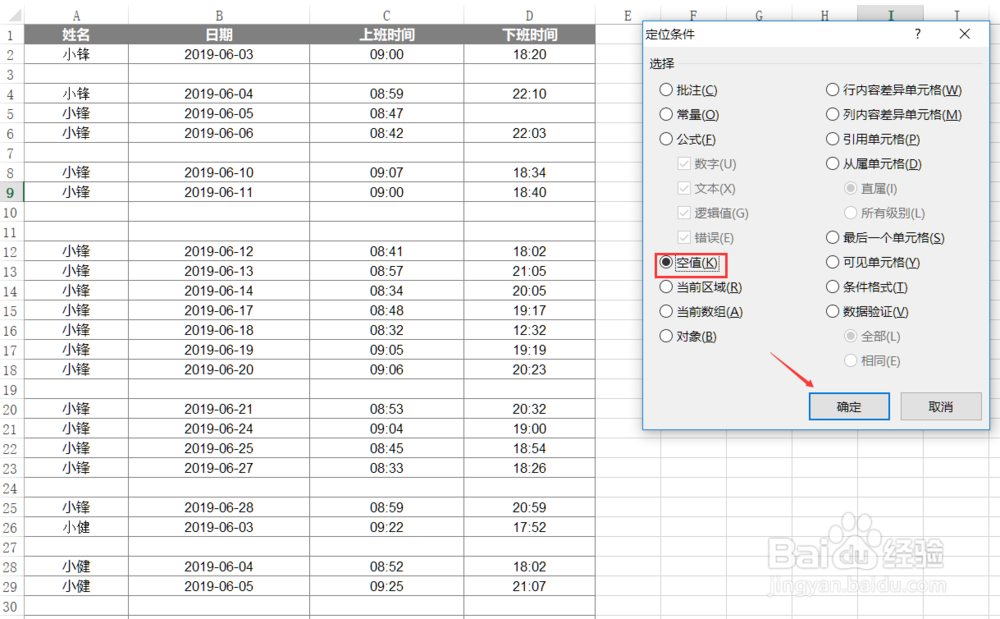The width and height of the screenshot is (1000, 619).
Task: Click date cell 2019-06-17
Action: click(219, 310)
